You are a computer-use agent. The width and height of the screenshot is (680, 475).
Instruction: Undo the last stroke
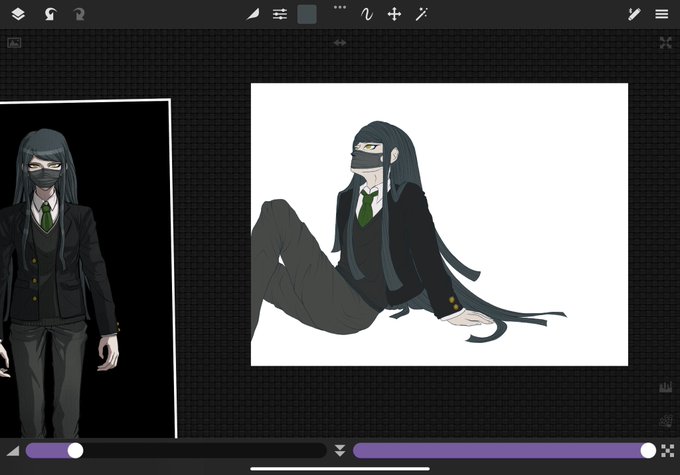pos(50,14)
